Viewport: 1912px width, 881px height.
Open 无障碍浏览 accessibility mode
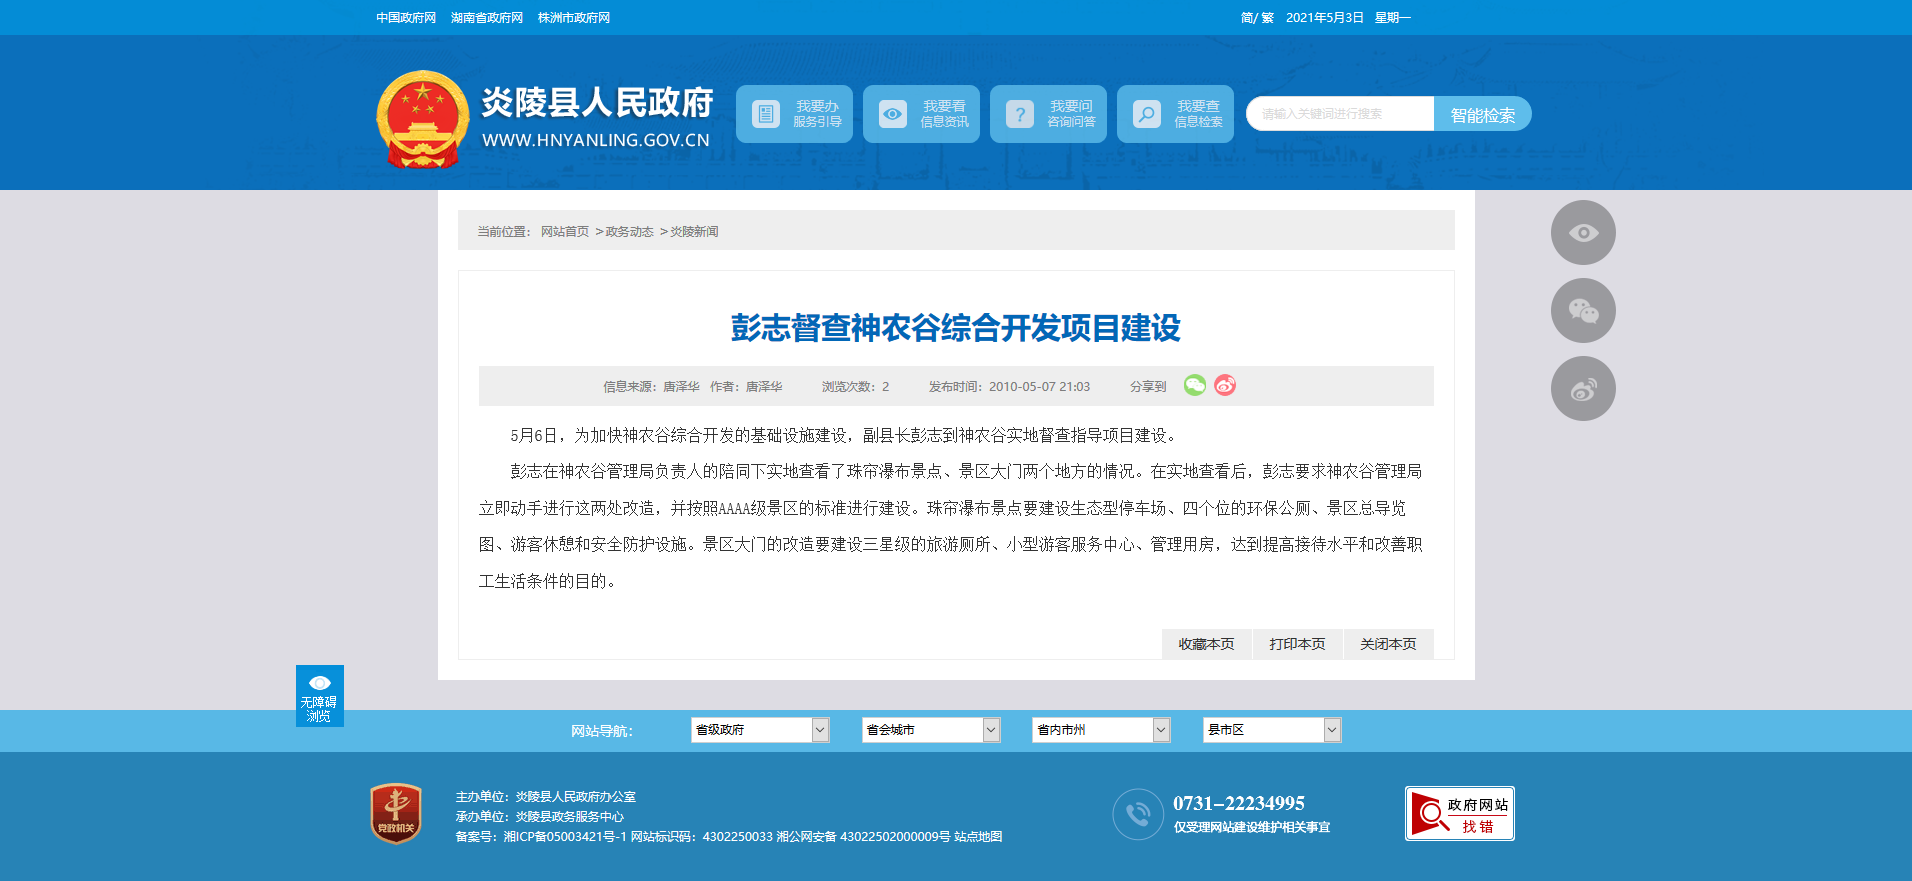coord(320,696)
